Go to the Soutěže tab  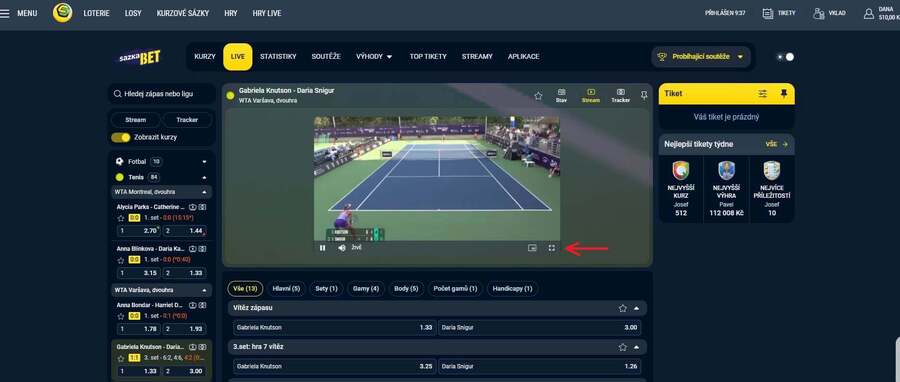click(x=326, y=57)
